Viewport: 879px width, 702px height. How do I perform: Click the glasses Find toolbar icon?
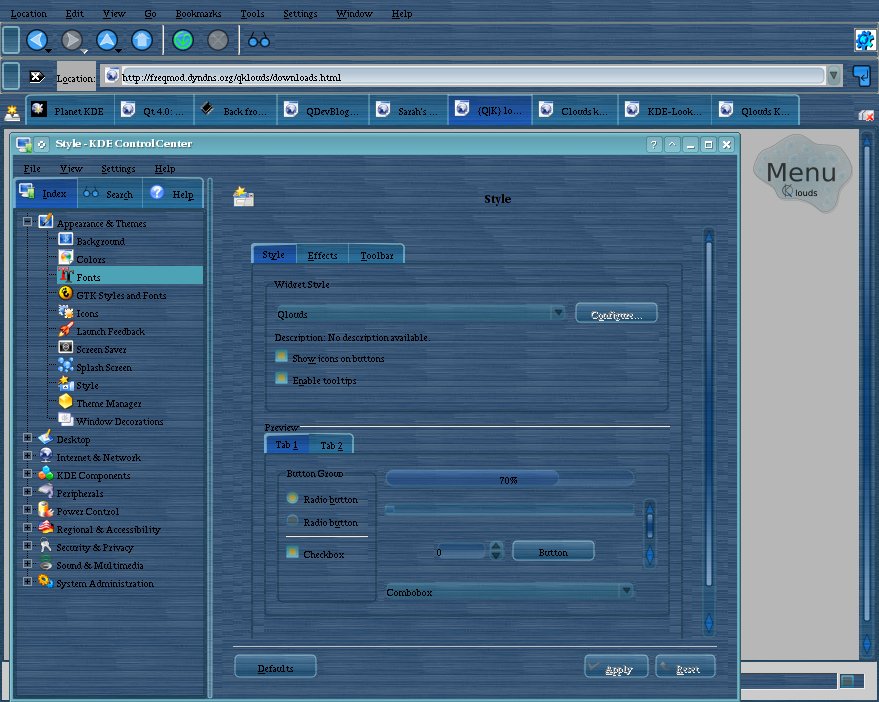[258, 40]
